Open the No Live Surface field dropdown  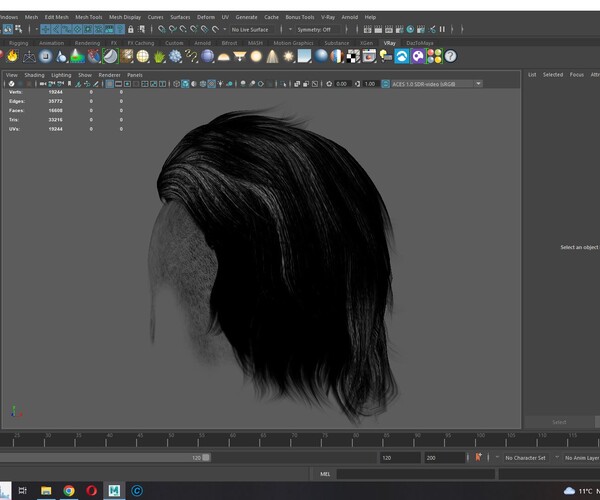pyautogui.click(x=253, y=29)
